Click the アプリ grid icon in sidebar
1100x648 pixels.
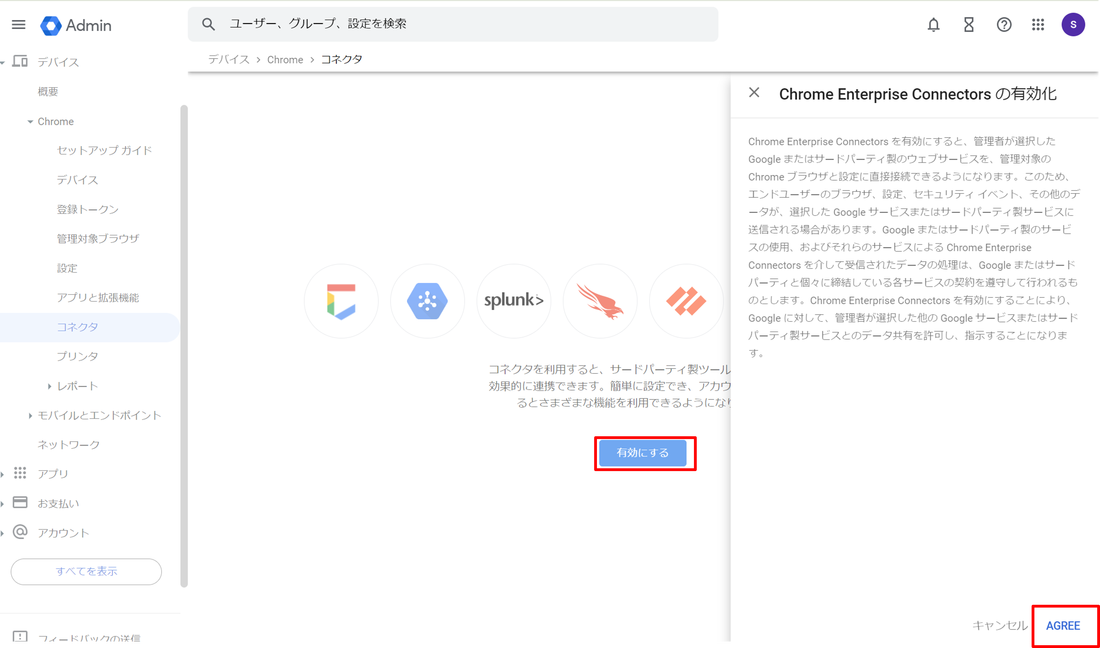pyautogui.click(x=20, y=473)
